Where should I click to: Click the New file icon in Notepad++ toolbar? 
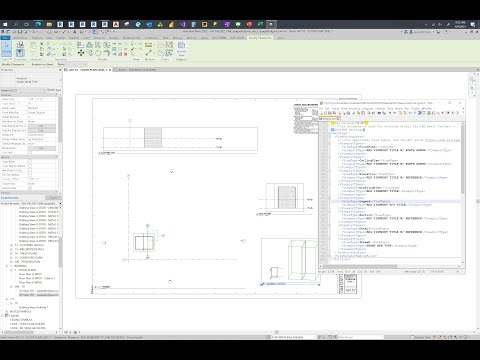click(322, 113)
